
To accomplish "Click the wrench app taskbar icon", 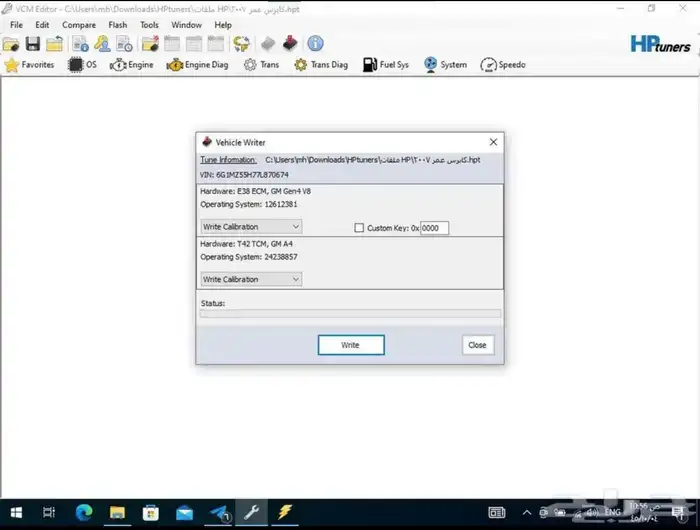I will coord(251,513).
